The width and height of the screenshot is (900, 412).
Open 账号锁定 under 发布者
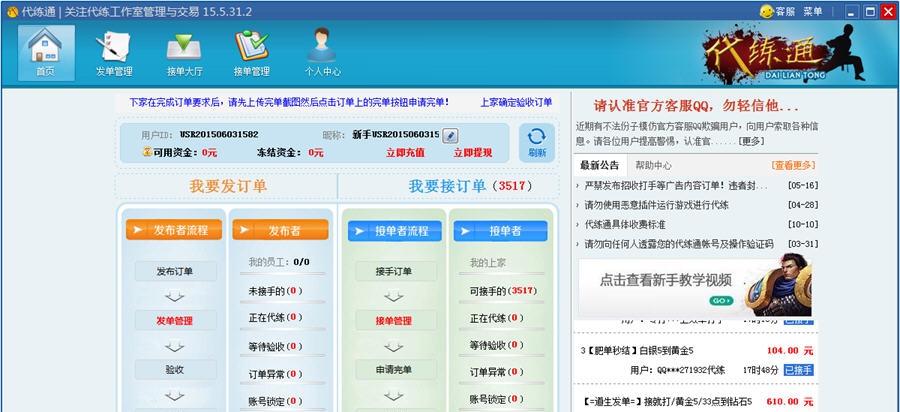coord(276,401)
